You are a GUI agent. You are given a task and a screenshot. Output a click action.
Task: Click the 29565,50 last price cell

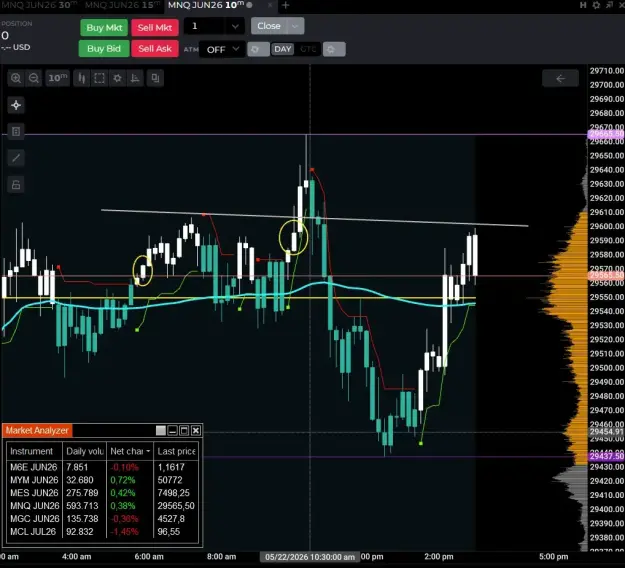tap(176, 506)
